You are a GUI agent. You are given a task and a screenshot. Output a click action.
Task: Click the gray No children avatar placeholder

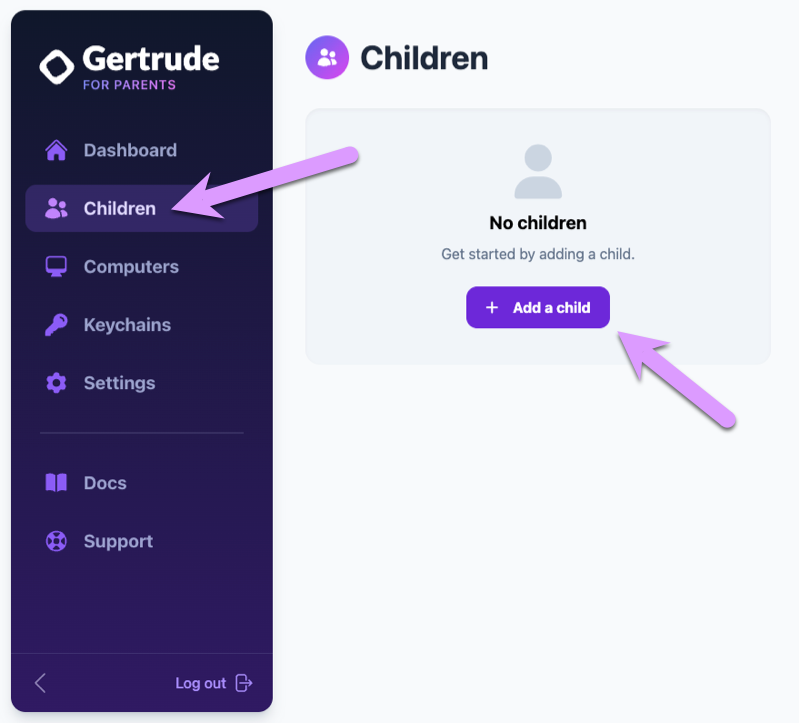pyautogui.click(x=538, y=171)
